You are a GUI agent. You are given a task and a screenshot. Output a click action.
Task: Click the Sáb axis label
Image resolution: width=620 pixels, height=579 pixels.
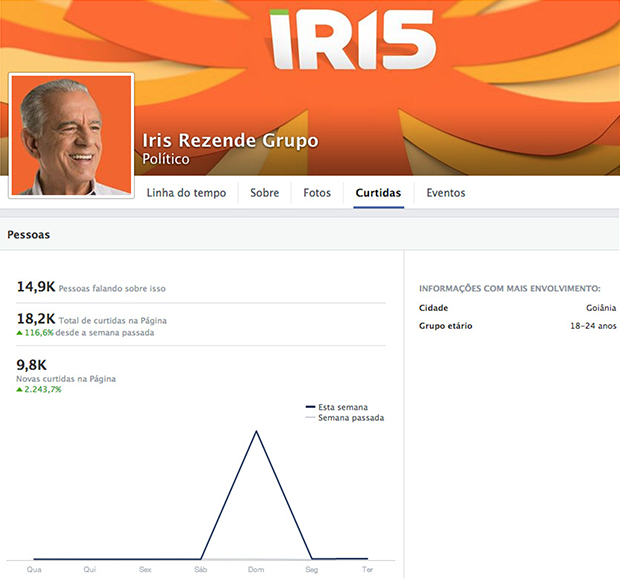point(200,570)
